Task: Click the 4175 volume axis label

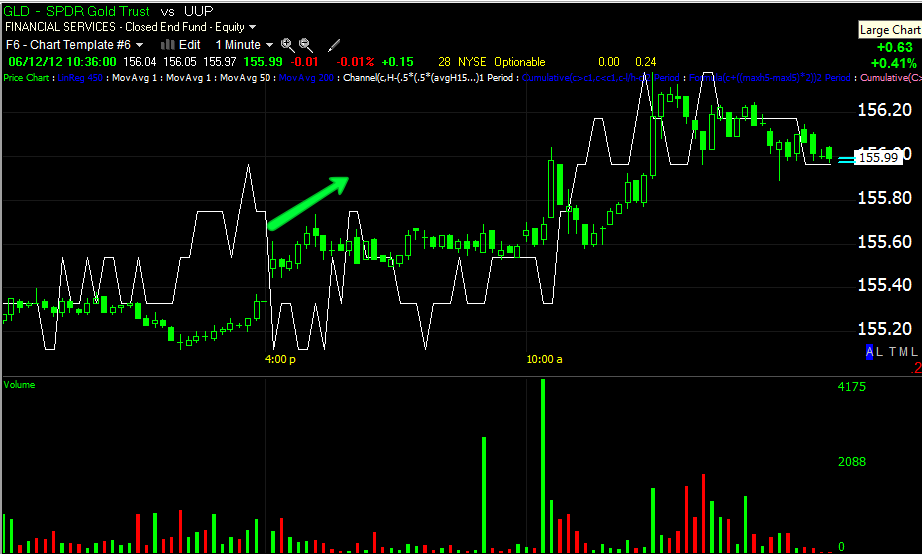Action: (851, 387)
